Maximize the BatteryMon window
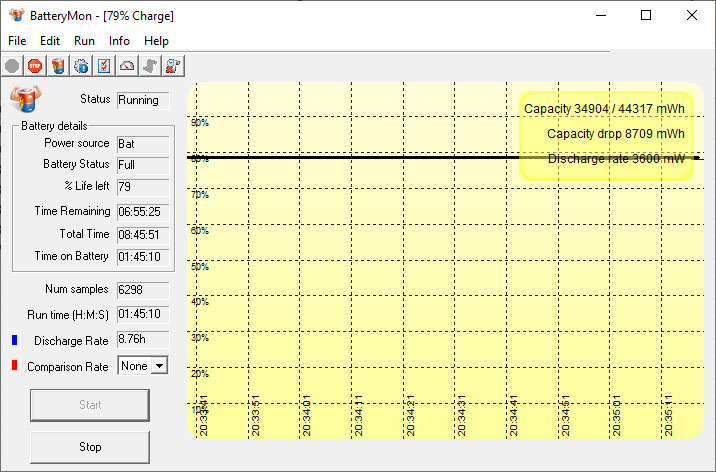This screenshot has height=472, width=716. point(646,16)
